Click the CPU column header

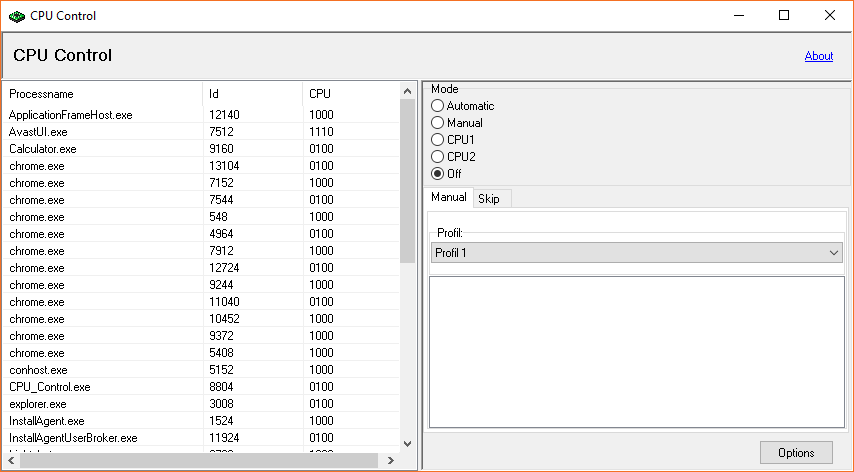350,94
